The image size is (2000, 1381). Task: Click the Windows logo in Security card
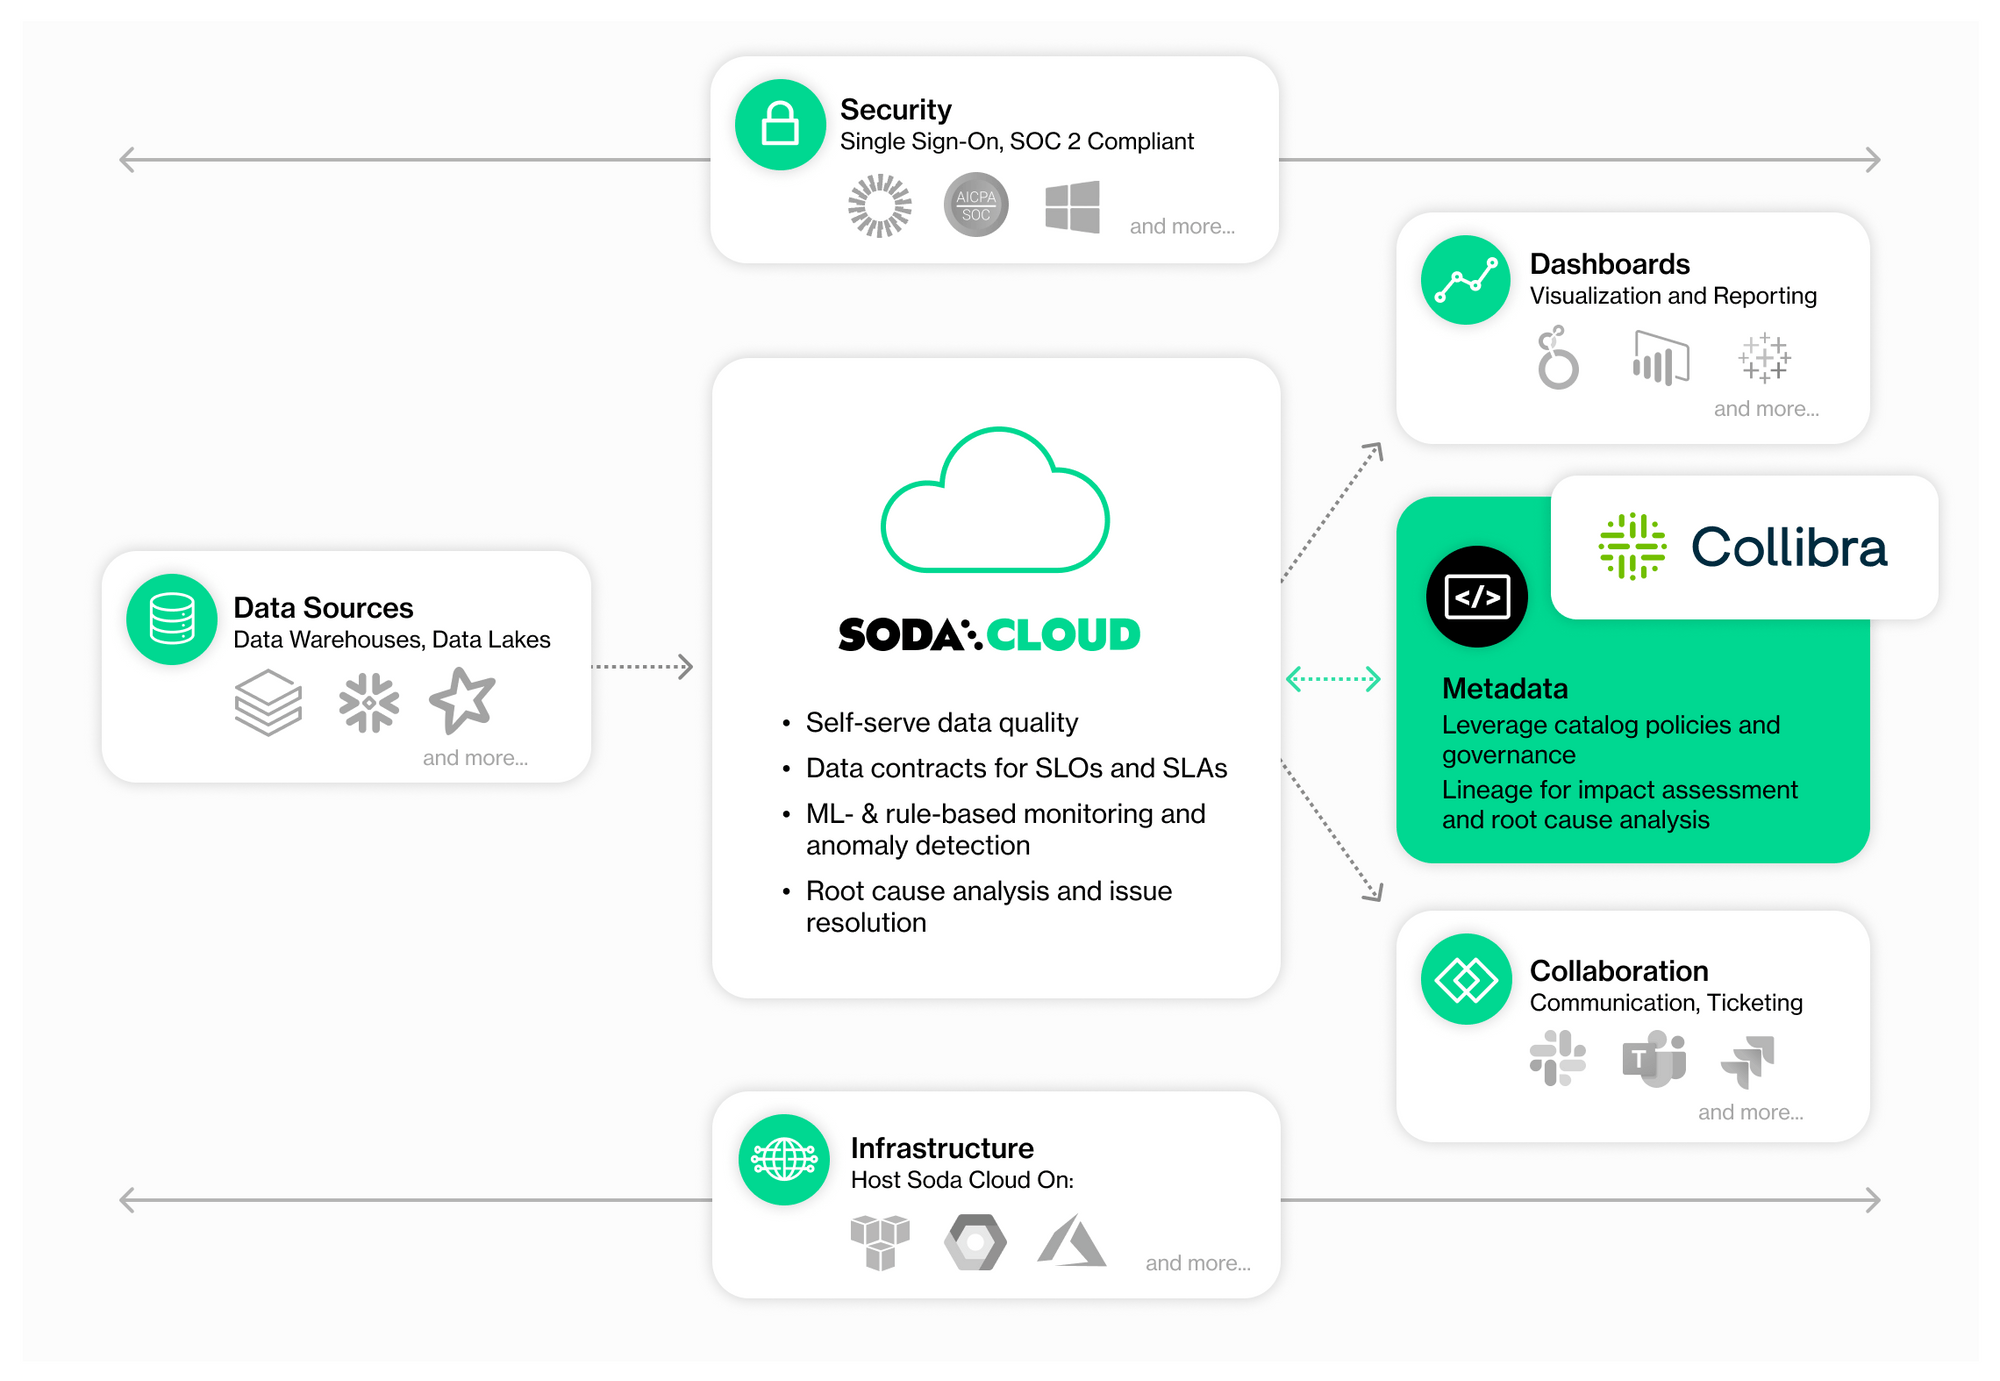point(1075,205)
